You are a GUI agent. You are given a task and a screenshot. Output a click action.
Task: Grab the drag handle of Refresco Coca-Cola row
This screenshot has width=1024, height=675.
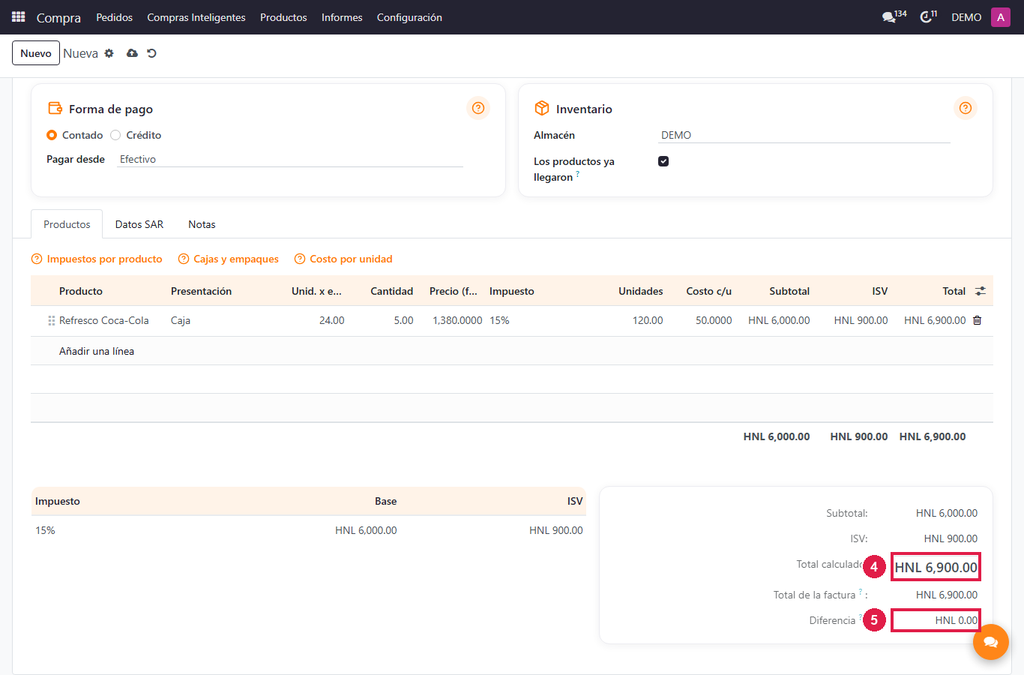point(51,321)
